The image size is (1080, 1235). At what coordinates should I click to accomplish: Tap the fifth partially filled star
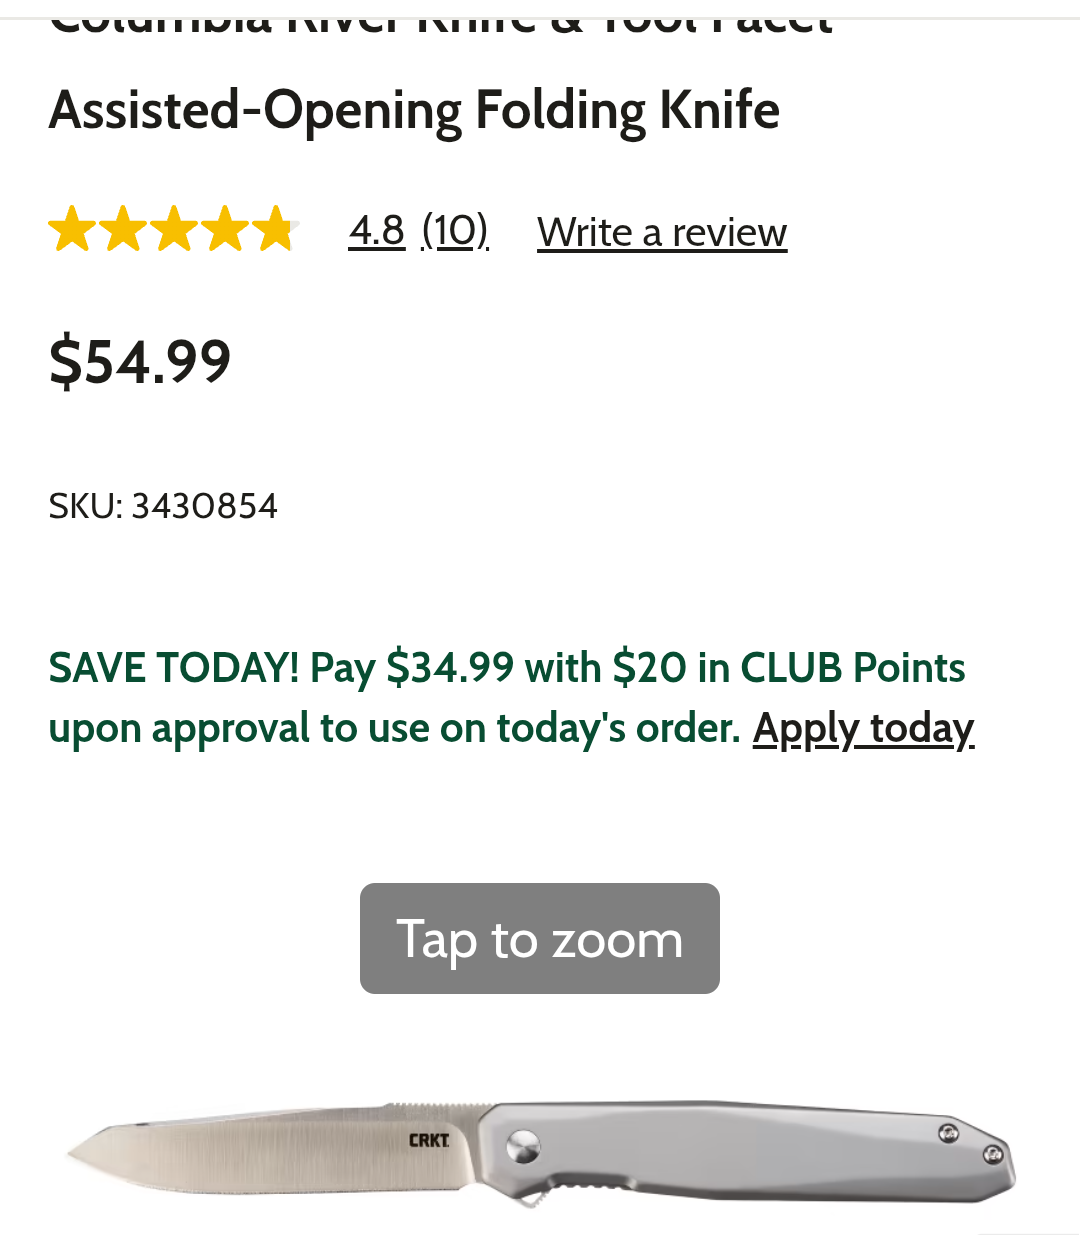(275, 230)
